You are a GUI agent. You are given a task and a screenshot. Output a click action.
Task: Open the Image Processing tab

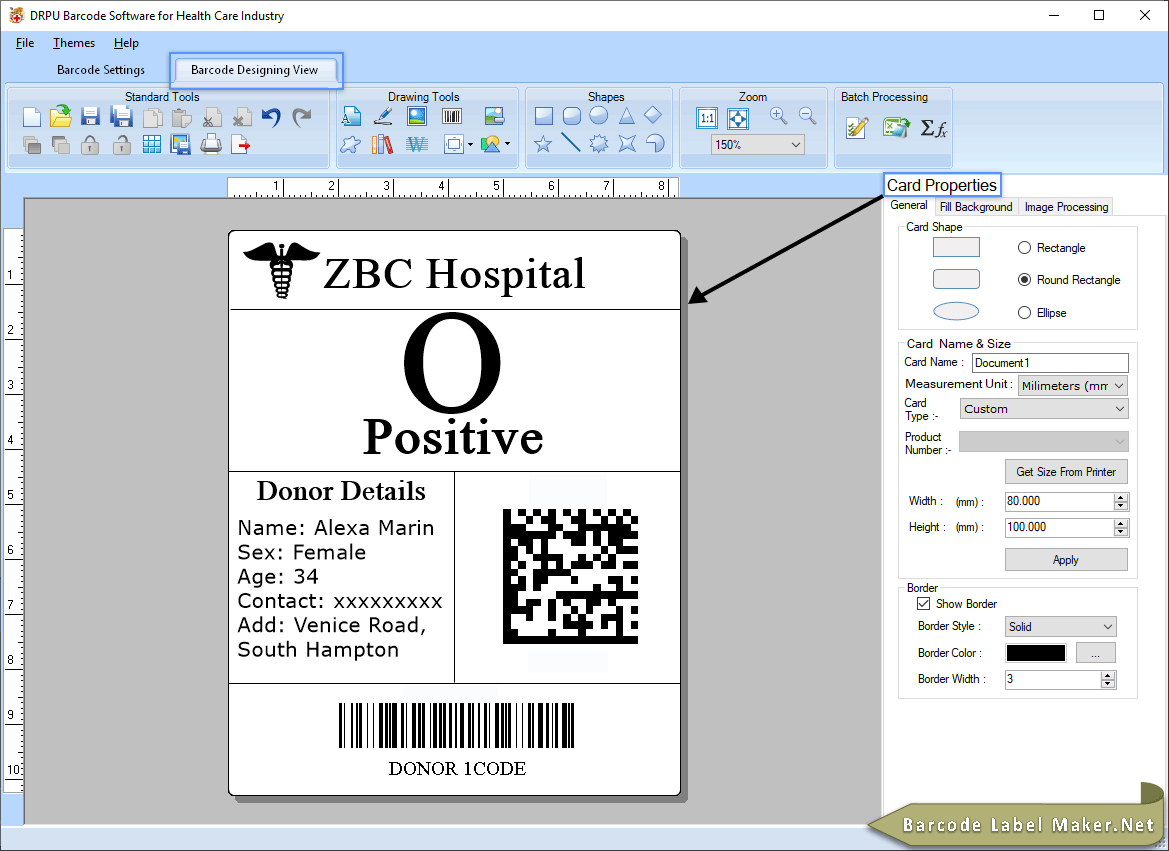click(1066, 207)
